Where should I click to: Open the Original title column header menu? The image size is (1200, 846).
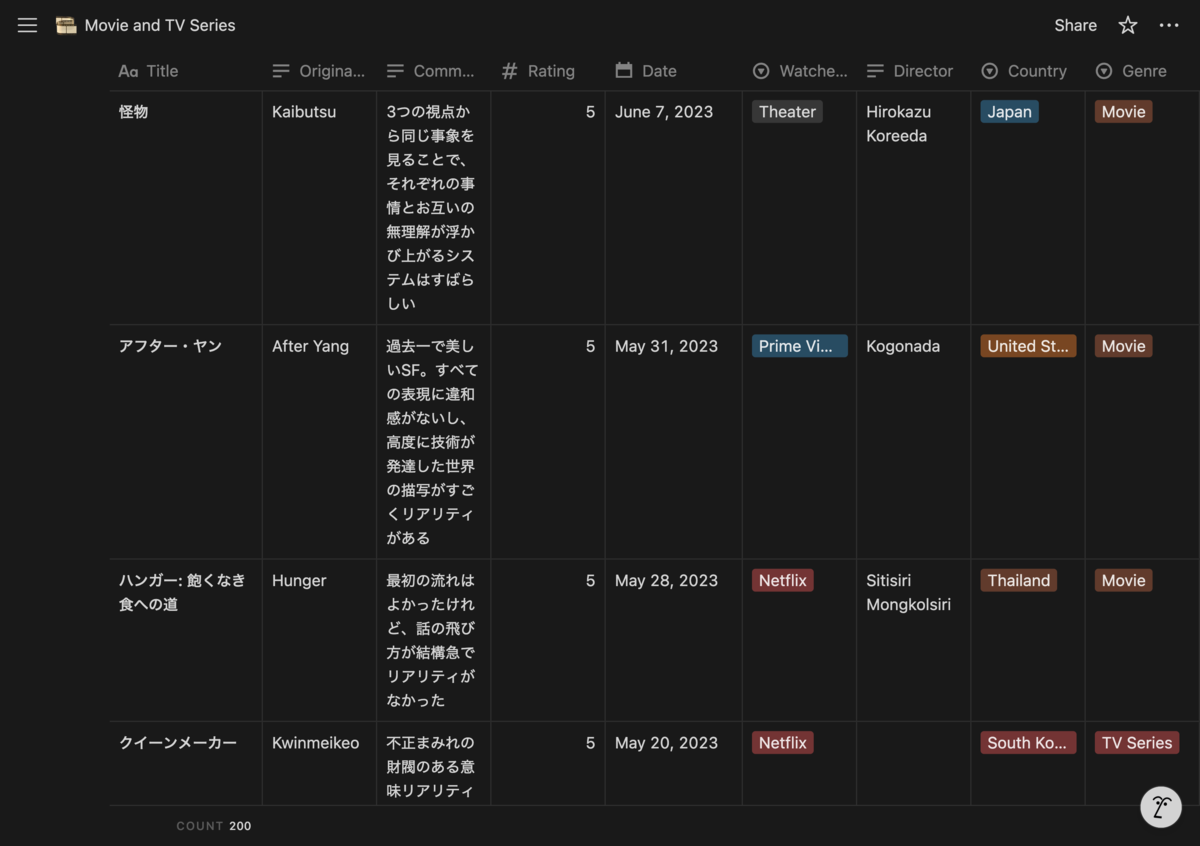point(319,71)
